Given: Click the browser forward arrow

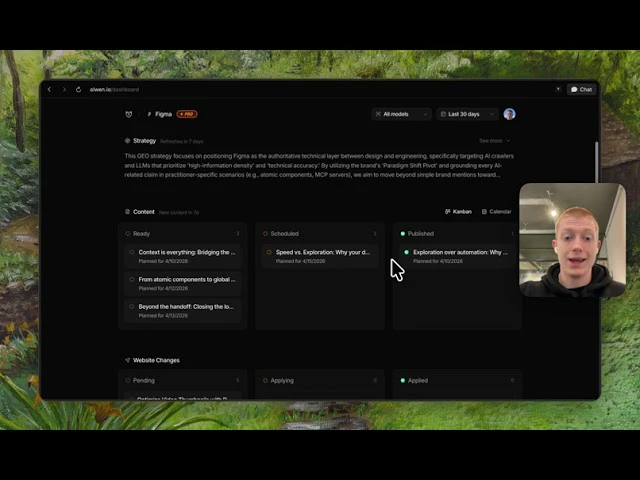Looking at the screenshot, I should (64, 89).
